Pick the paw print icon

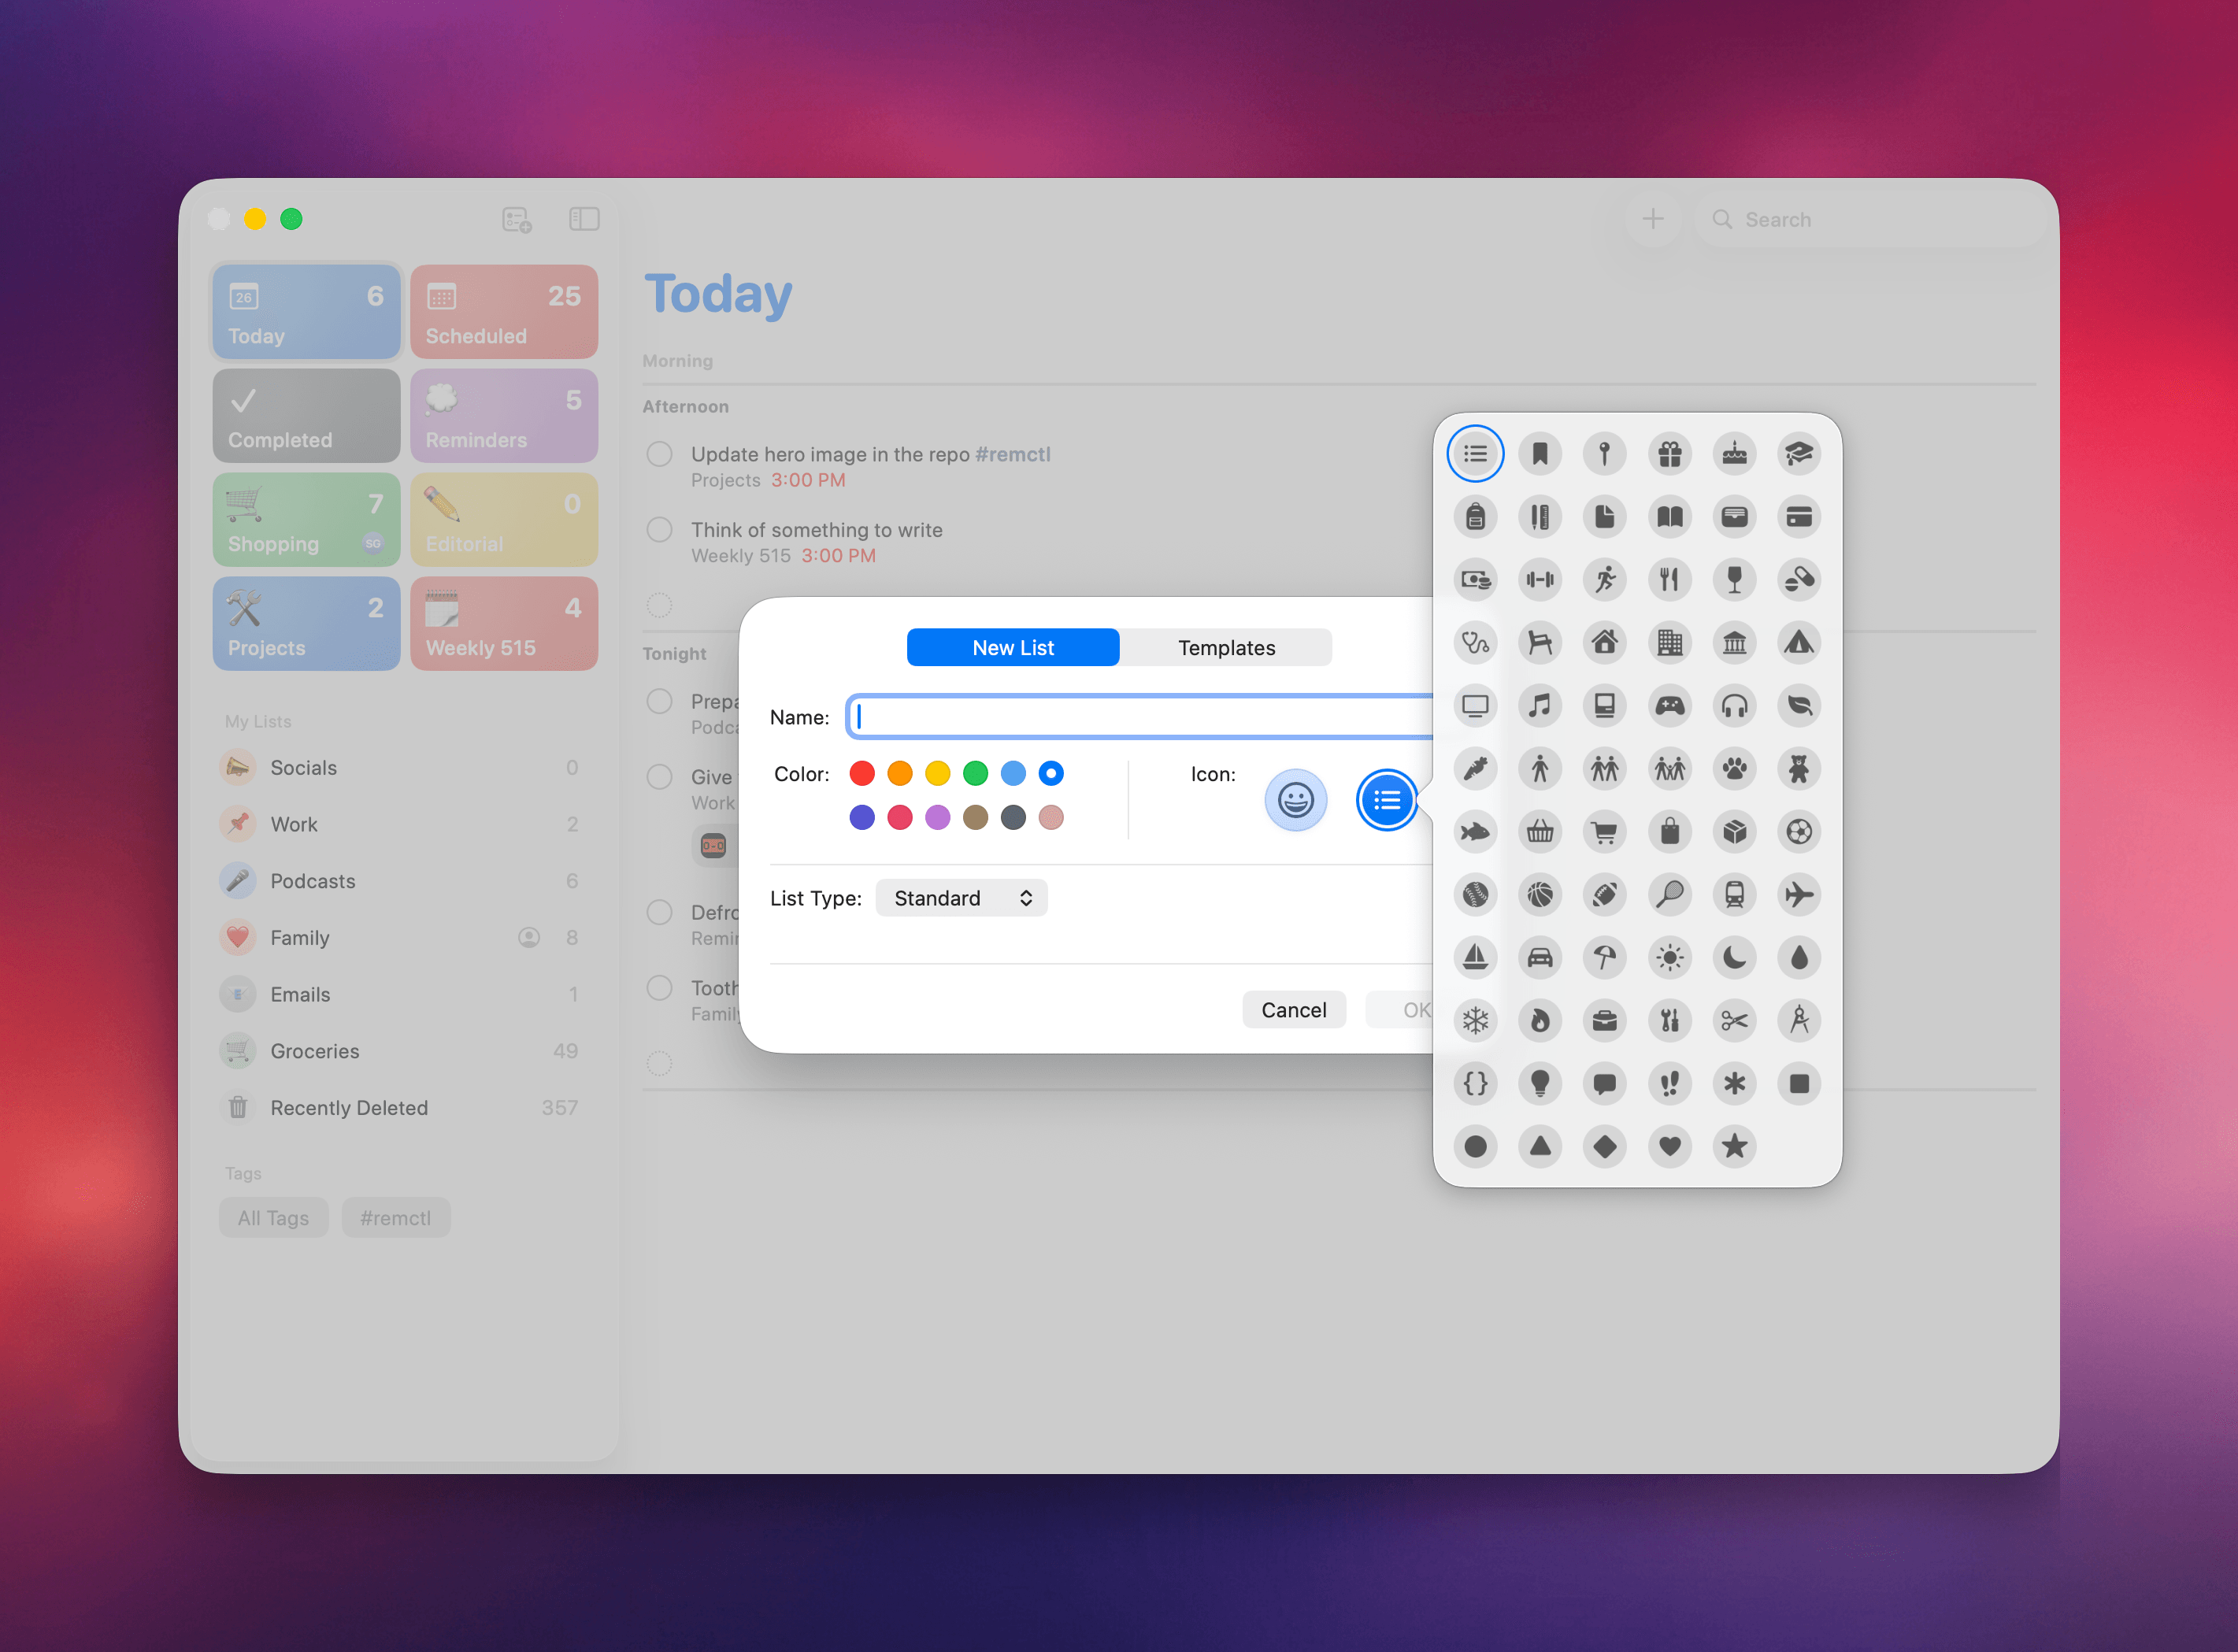pyautogui.click(x=1735, y=769)
